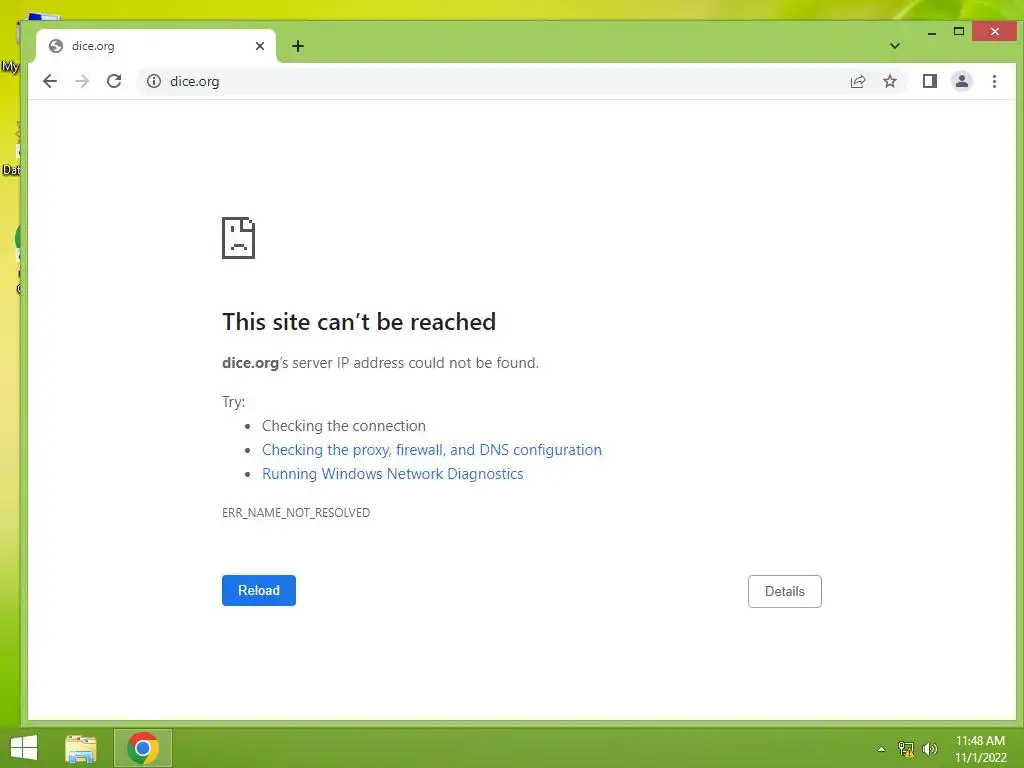Open Chrome three-dot menu
Viewport: 1024px width, 768px height.
pyautogui.click(x=994, y=81)
